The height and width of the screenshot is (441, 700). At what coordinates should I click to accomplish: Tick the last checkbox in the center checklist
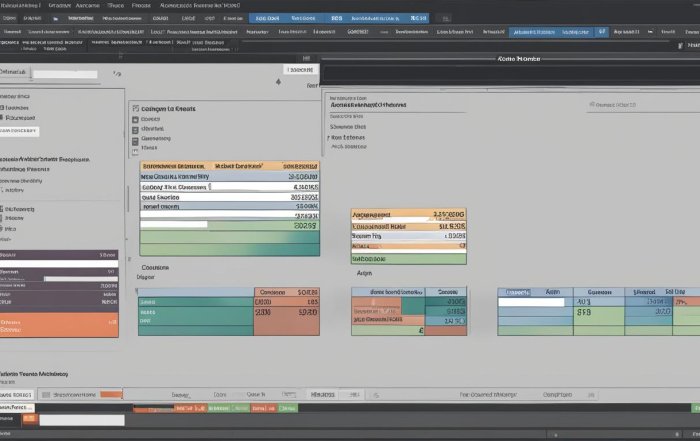pyautogui.click(x=135, y=151)
